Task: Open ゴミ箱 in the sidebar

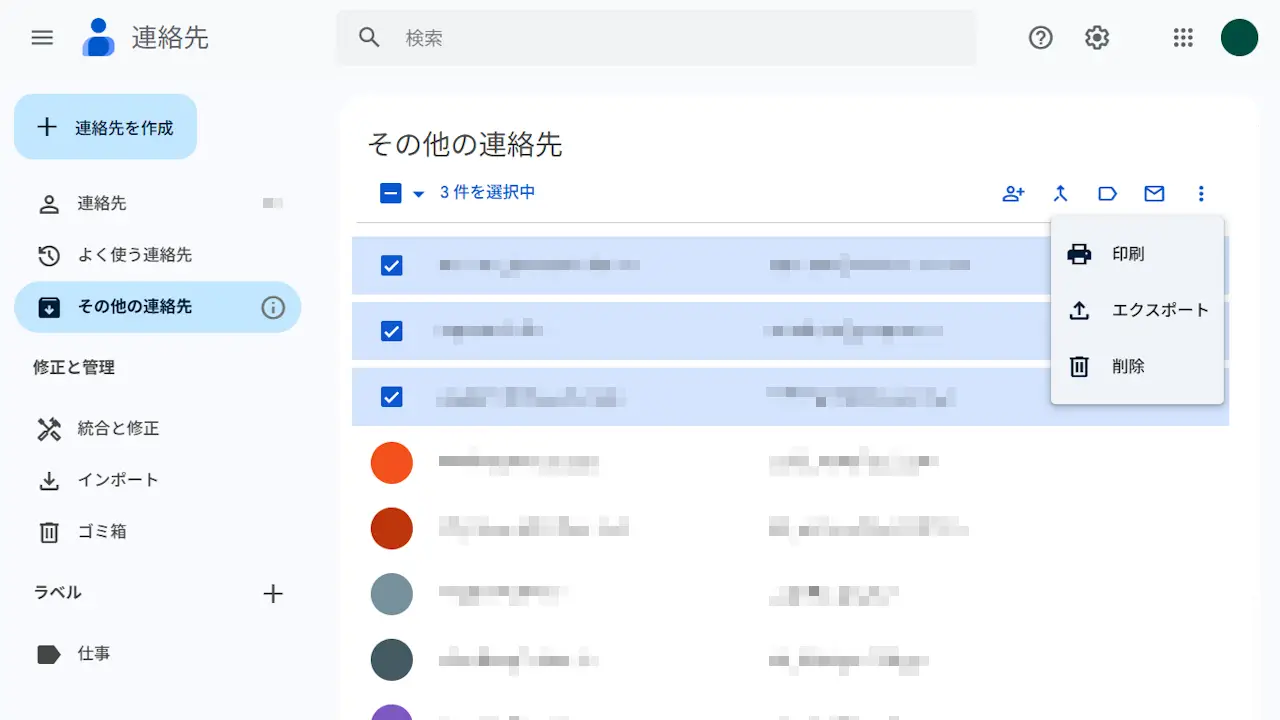Action: point(102,532)
